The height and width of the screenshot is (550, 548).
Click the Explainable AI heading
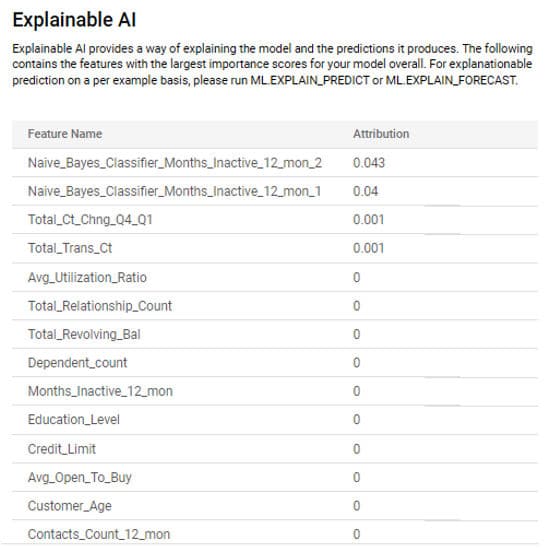point(74,20)
